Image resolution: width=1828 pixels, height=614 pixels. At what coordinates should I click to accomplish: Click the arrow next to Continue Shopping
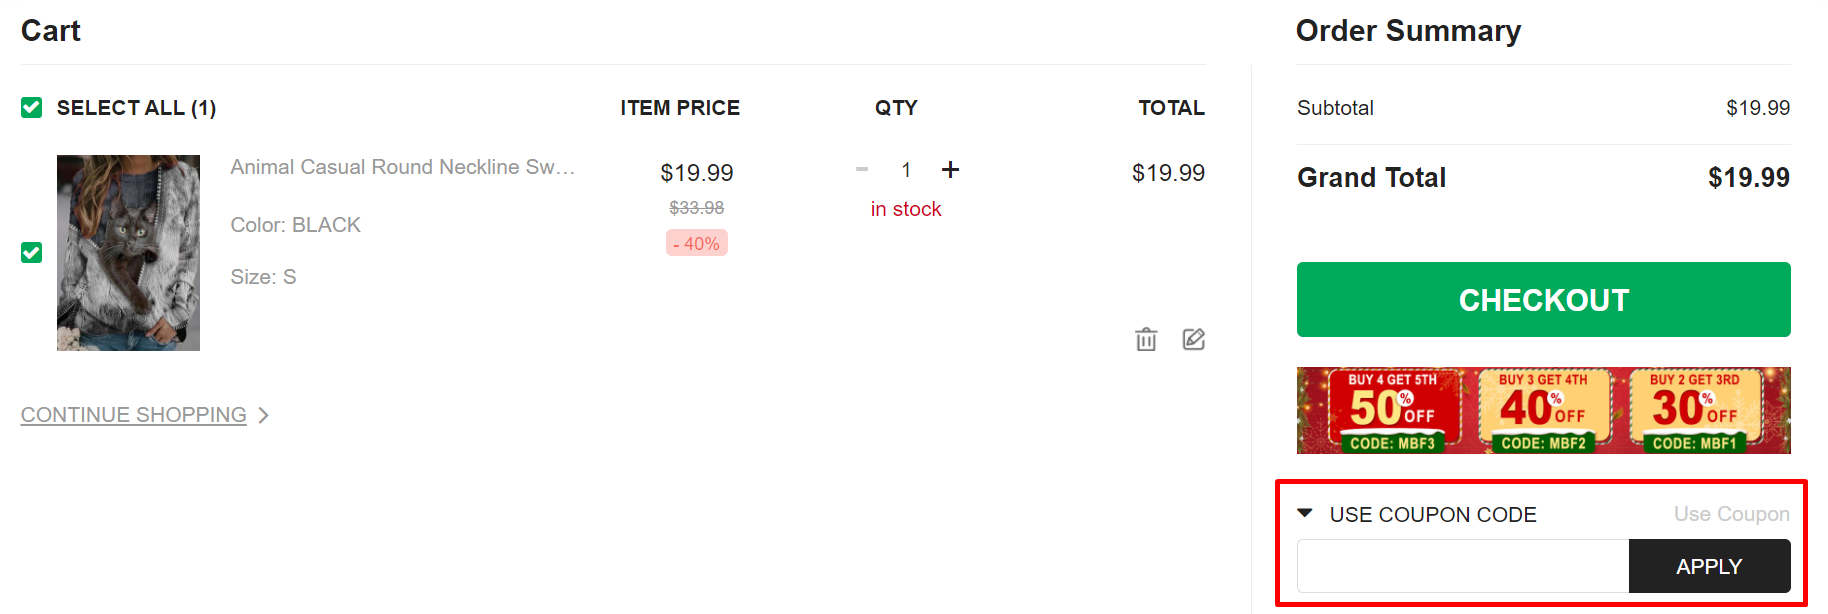click(264, 415)
